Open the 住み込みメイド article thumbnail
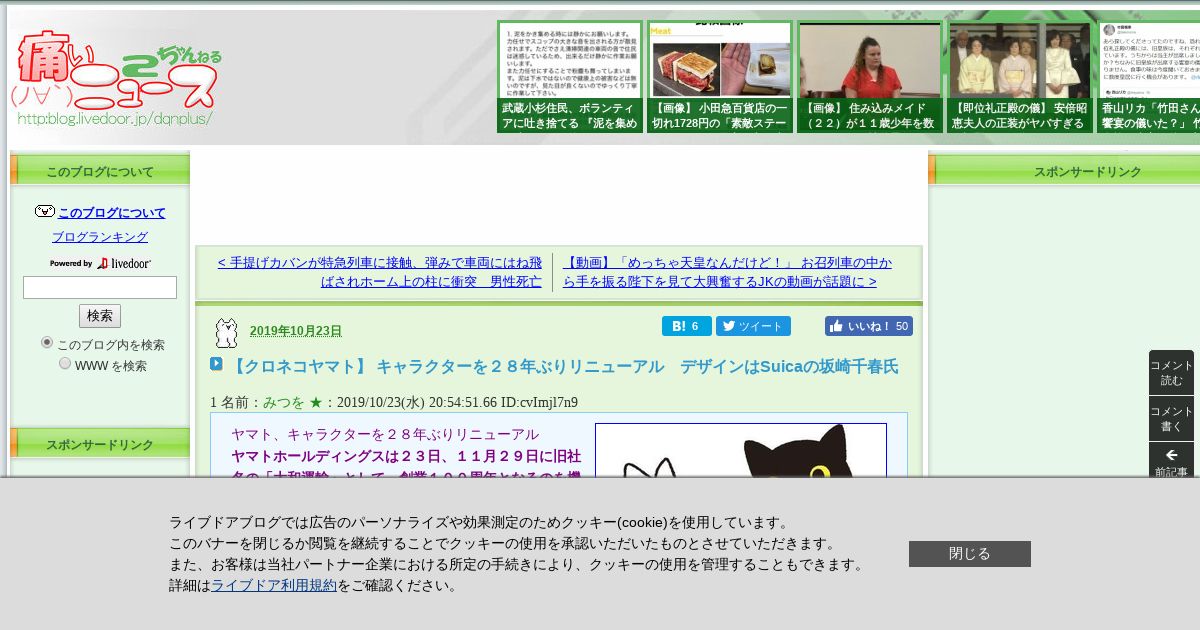 870,77
